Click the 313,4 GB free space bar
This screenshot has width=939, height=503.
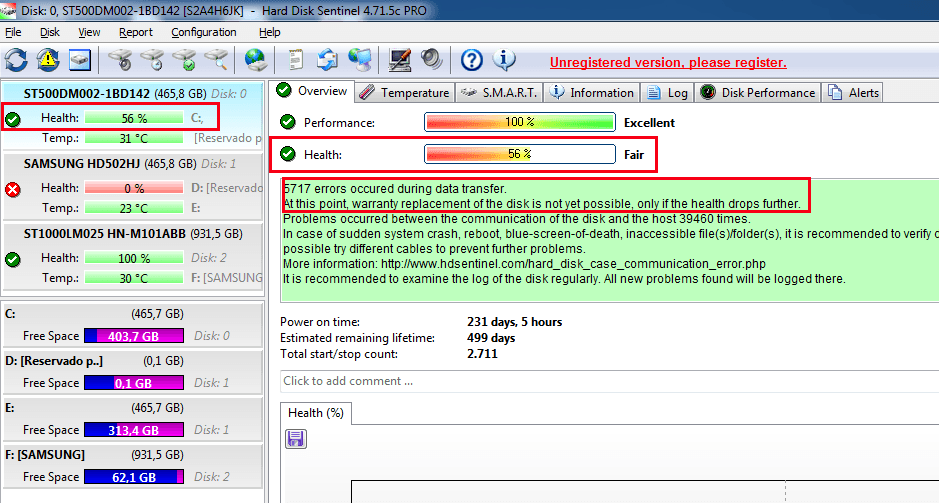134,430
